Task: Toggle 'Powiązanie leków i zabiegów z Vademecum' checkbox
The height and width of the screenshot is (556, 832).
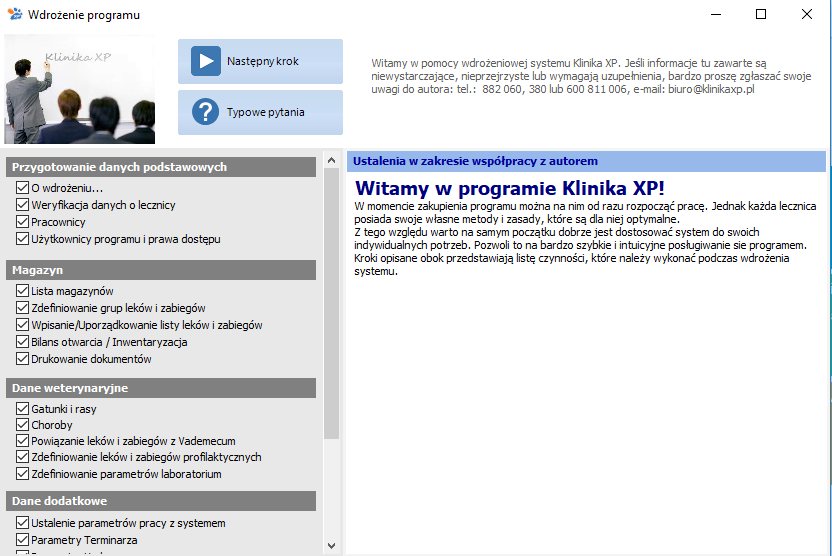Action: click(22, 441)
